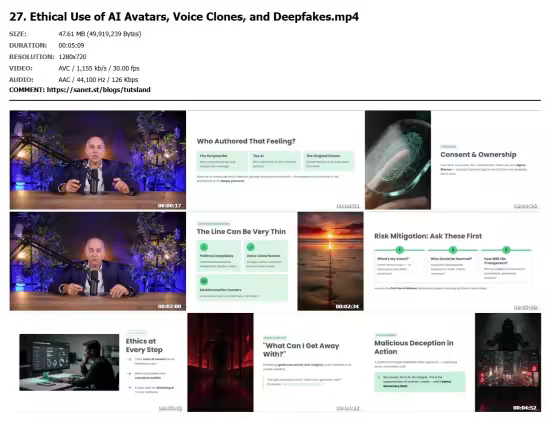Click the man at computer monitors photo
This screenshot has height=422, width=550.
(69, 362)
